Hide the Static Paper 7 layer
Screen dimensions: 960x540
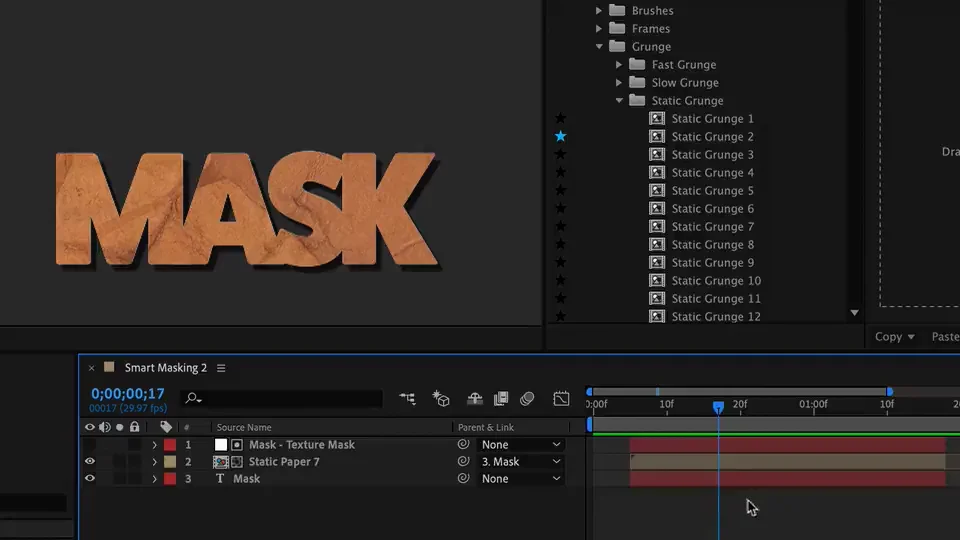(x=90, y=462)
